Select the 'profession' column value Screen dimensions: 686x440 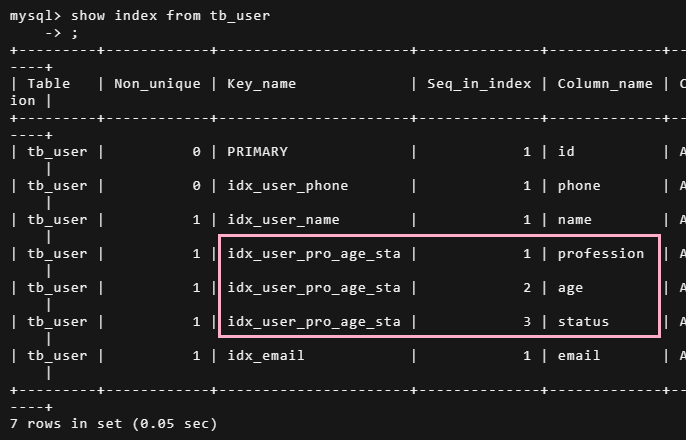coord(601,254)
